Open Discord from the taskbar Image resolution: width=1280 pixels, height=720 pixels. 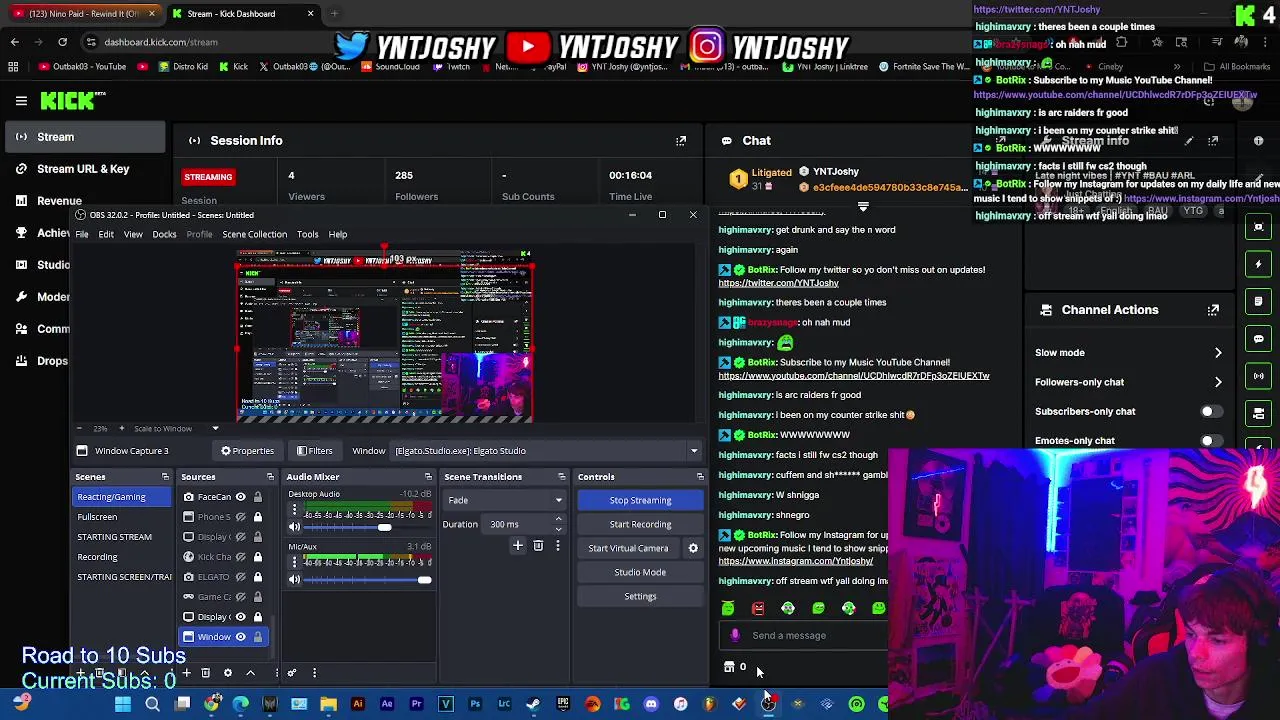651,704
